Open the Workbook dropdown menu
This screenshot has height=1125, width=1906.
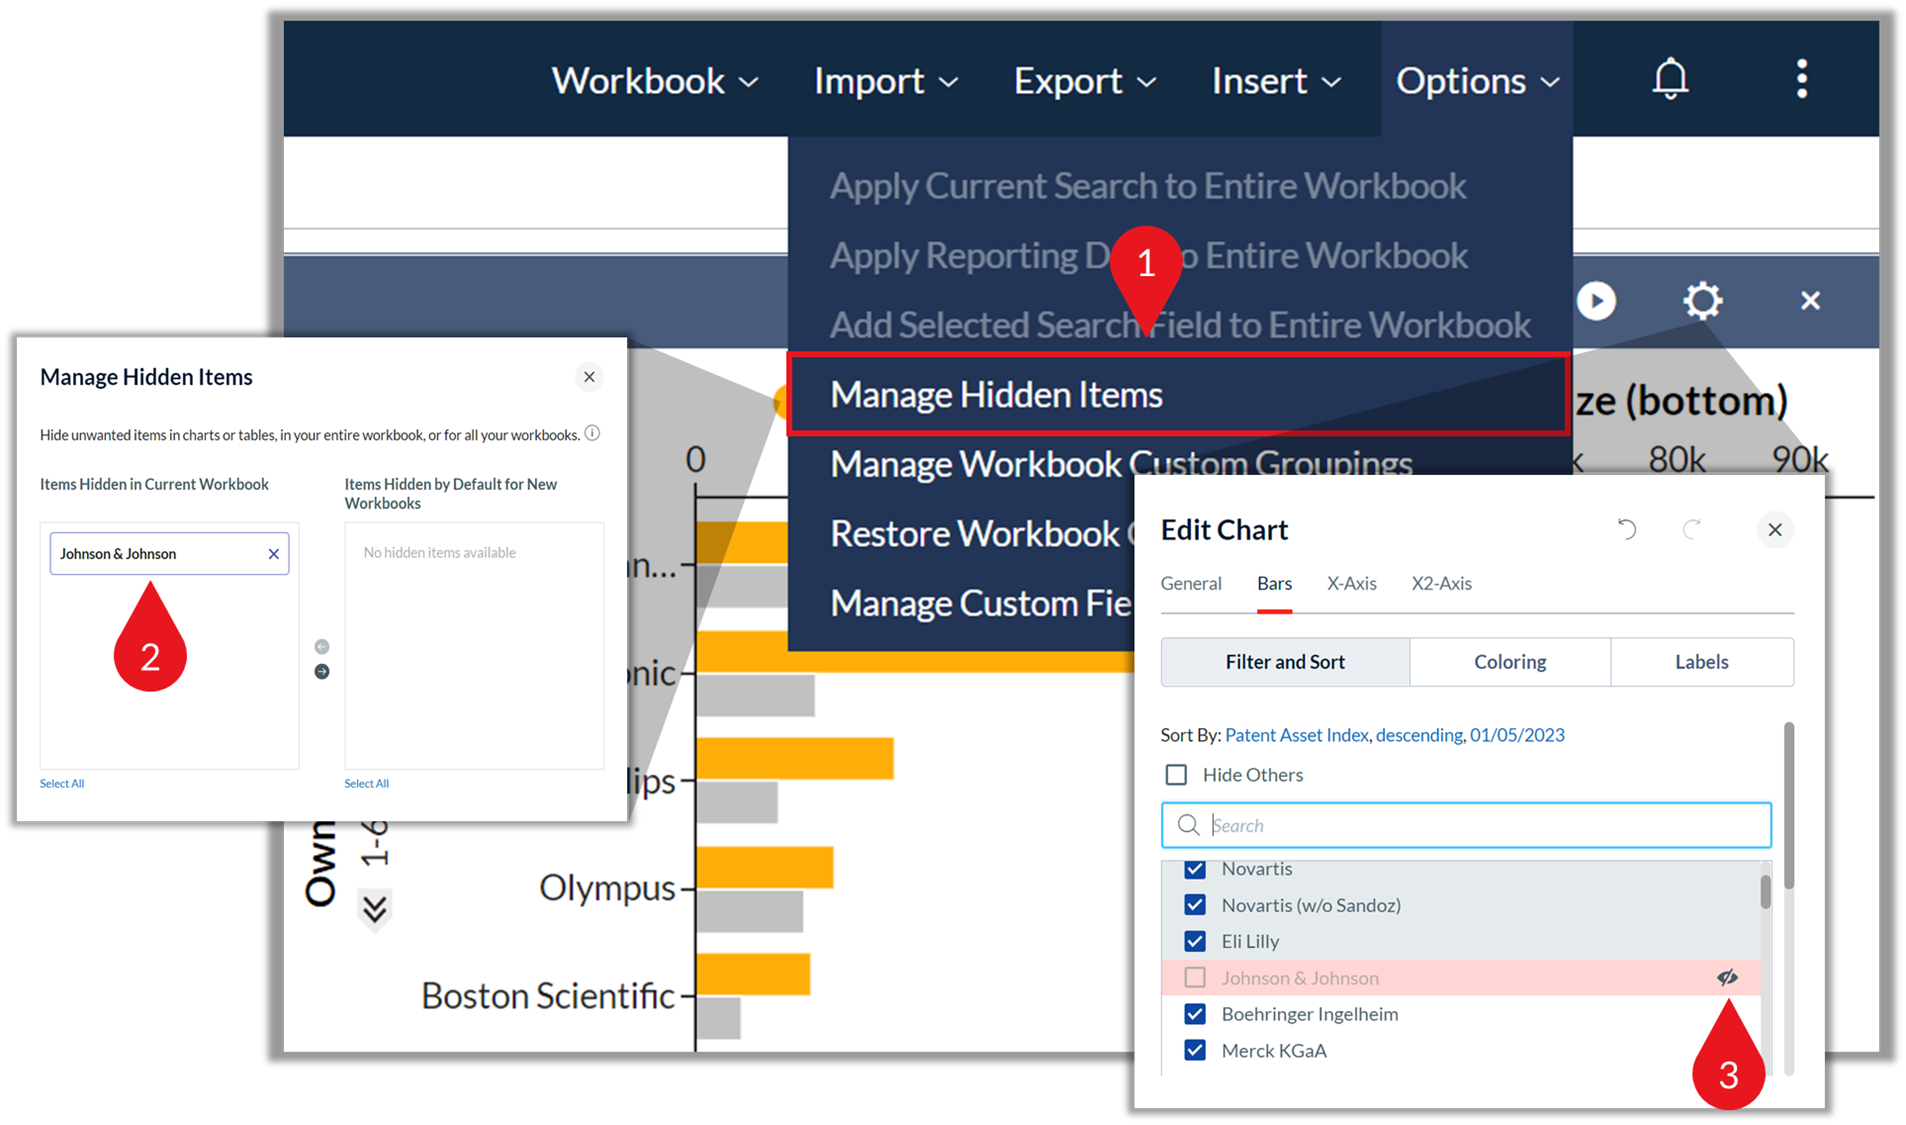(x=655, y=81)
